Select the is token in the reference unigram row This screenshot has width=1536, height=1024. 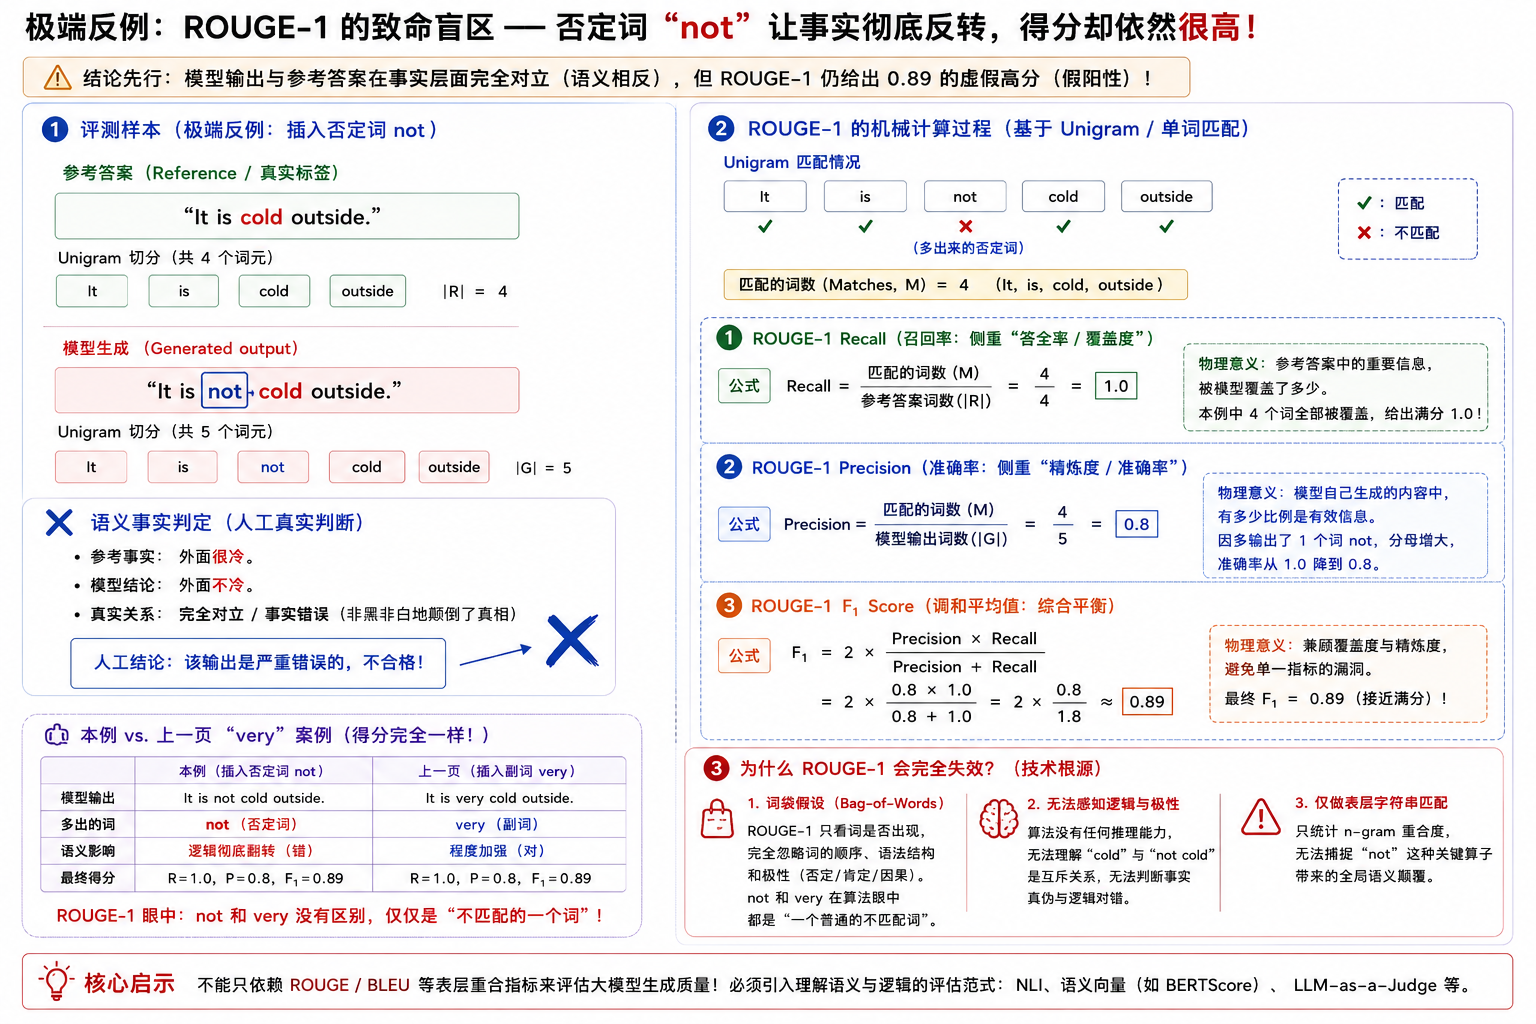[x=184, y=291]
